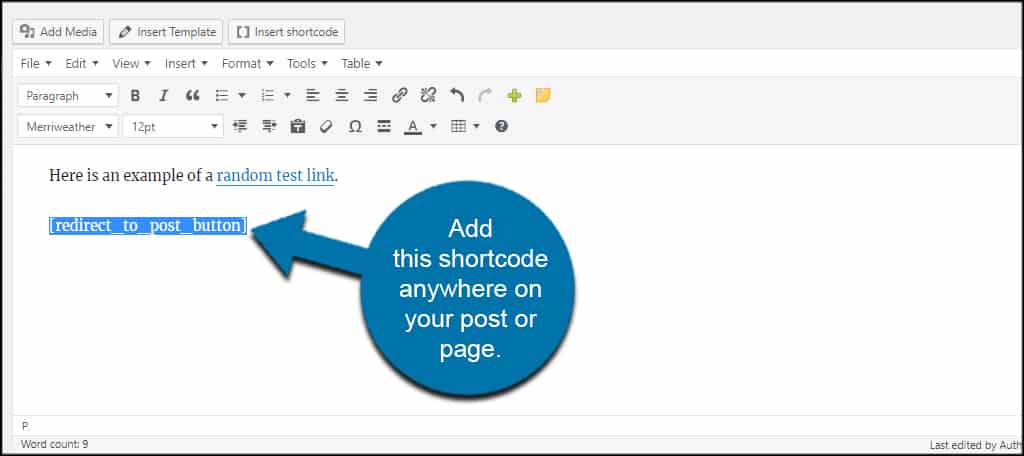Align text right
1024x456 pixels.
(x=370, y=95)
